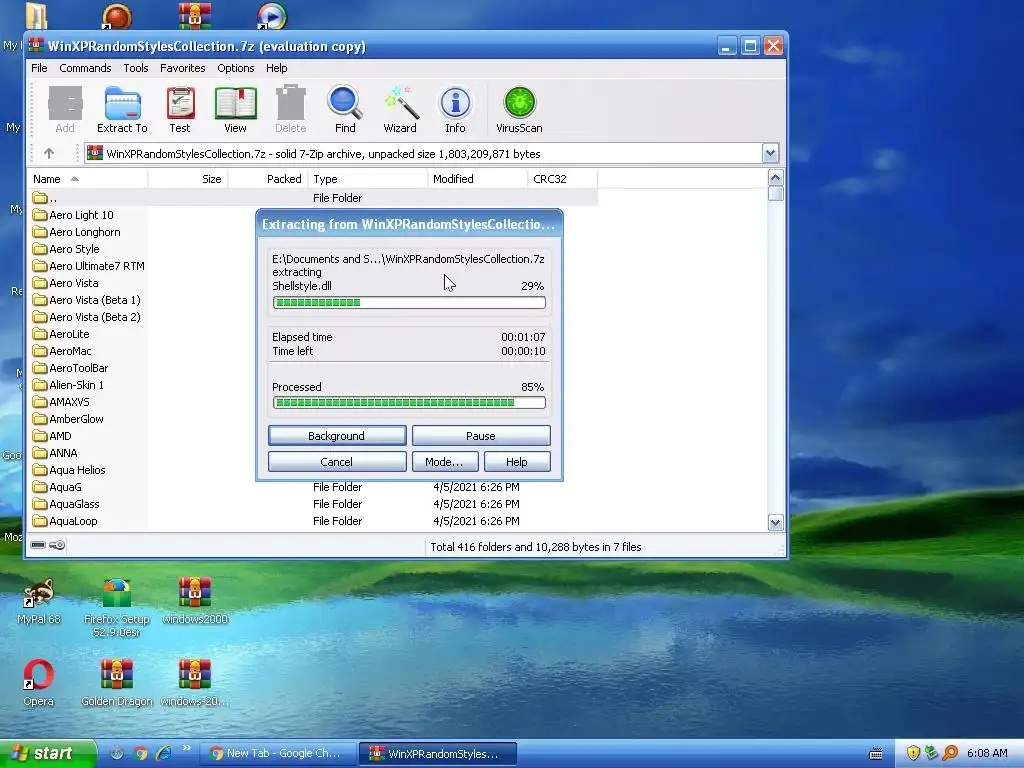Click the Add toolbar icon

(65, 110)
